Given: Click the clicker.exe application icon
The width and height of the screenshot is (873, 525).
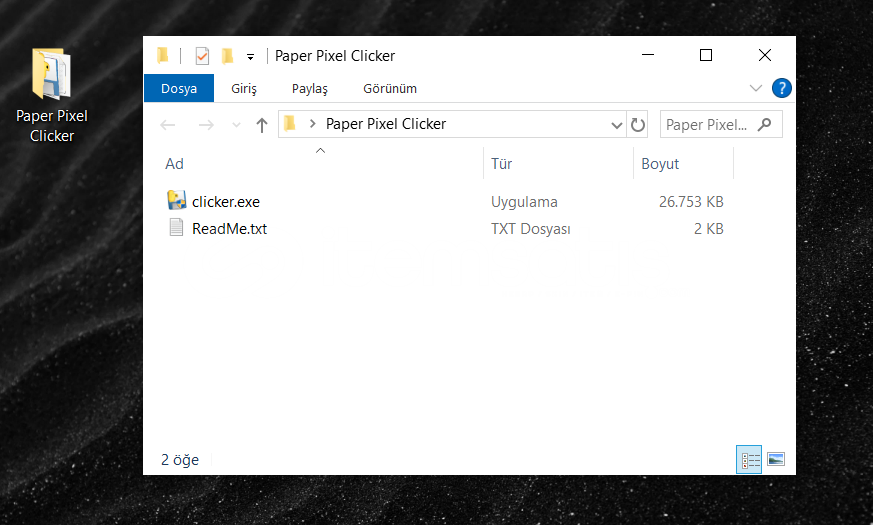Looking at the screenshot, I should pyautogui.click(x=177, y=201).
